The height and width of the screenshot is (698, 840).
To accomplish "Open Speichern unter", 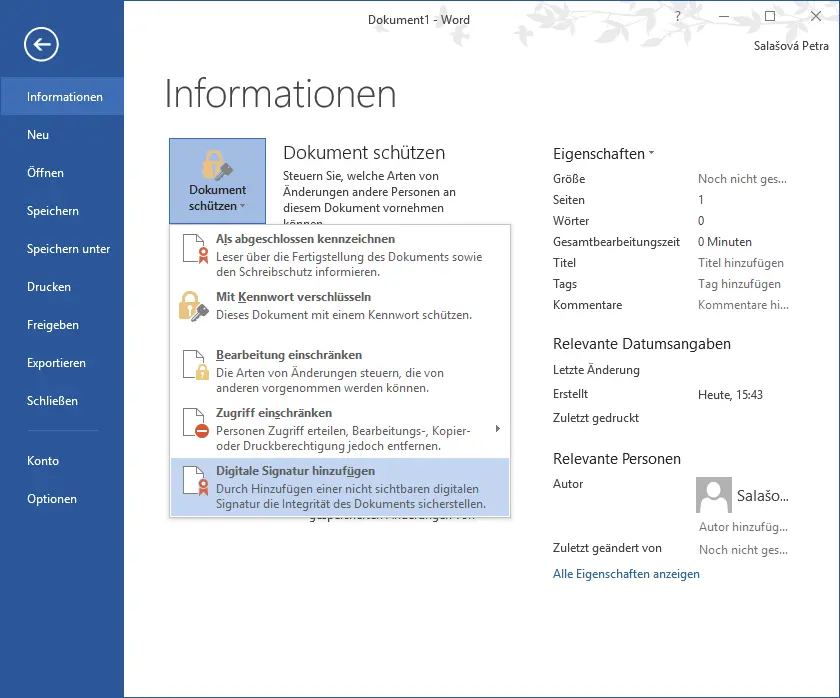I will (62, 249).
